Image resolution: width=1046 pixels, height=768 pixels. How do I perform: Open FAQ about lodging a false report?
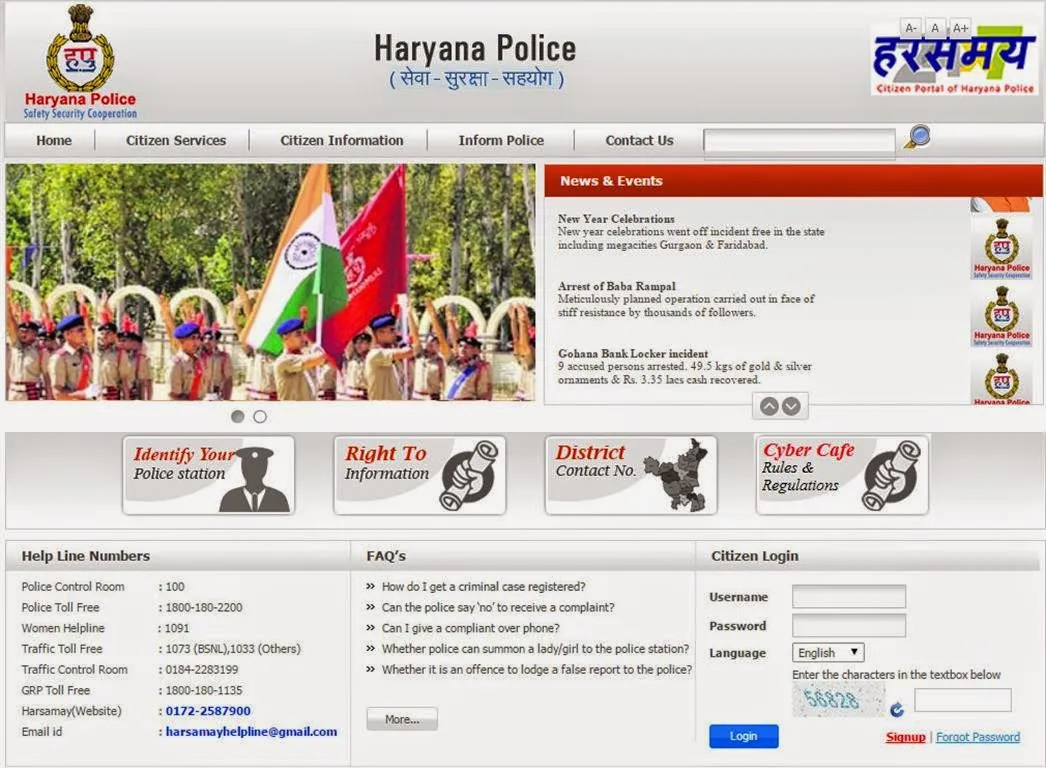[x=537, y=670]
